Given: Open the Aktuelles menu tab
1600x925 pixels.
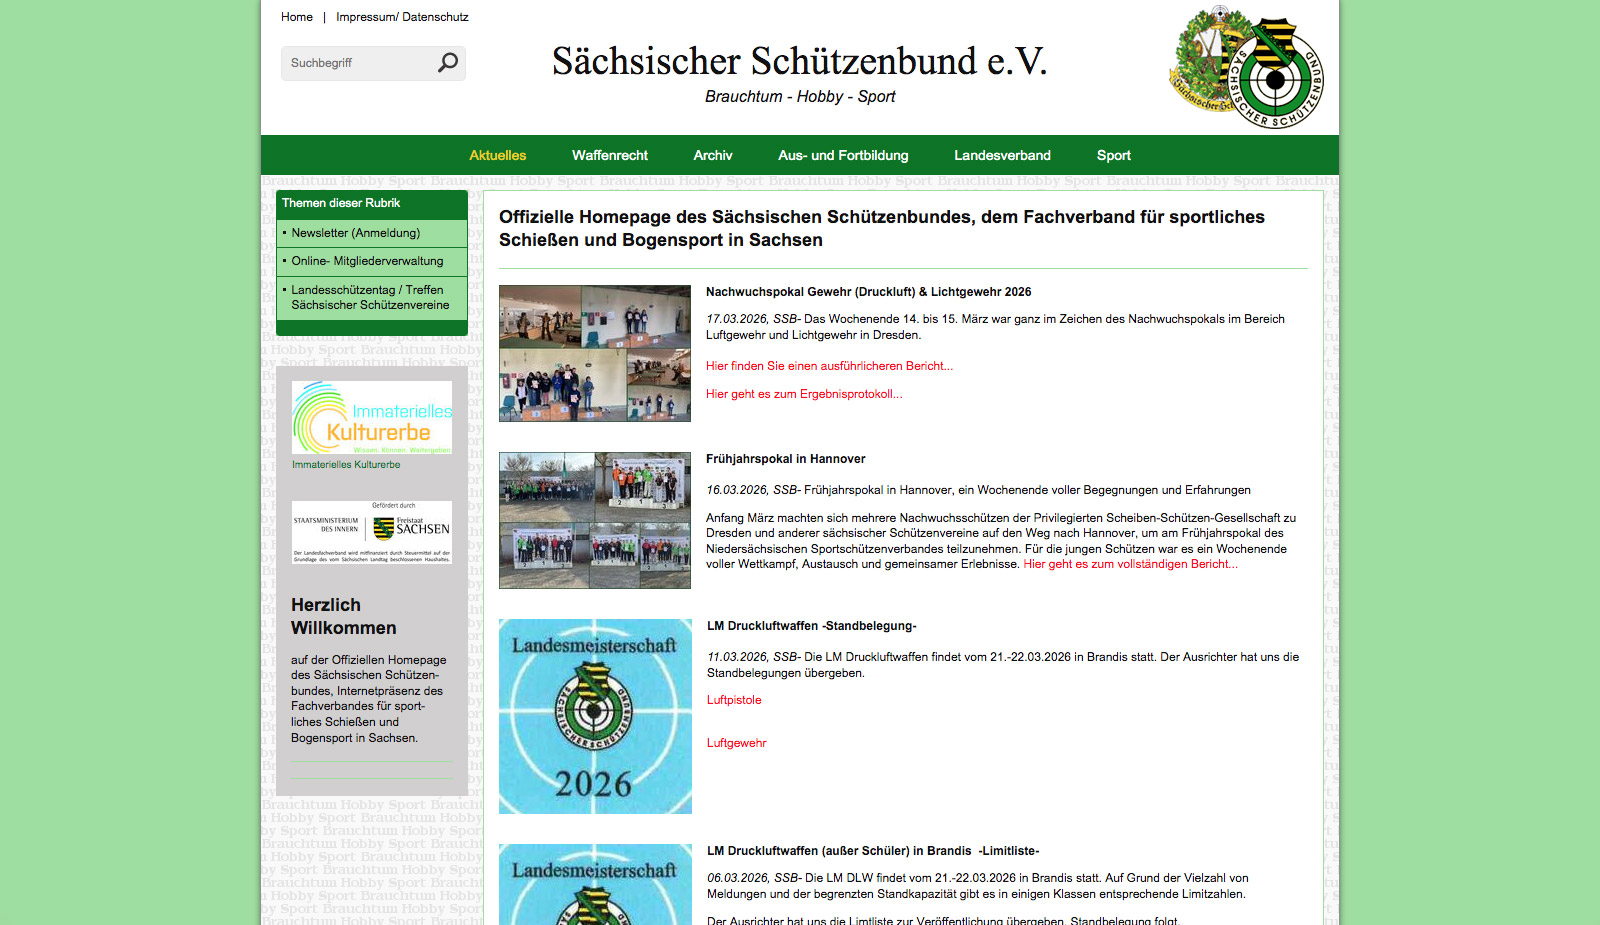Looking at the screenshot, I should pos(497,155).
